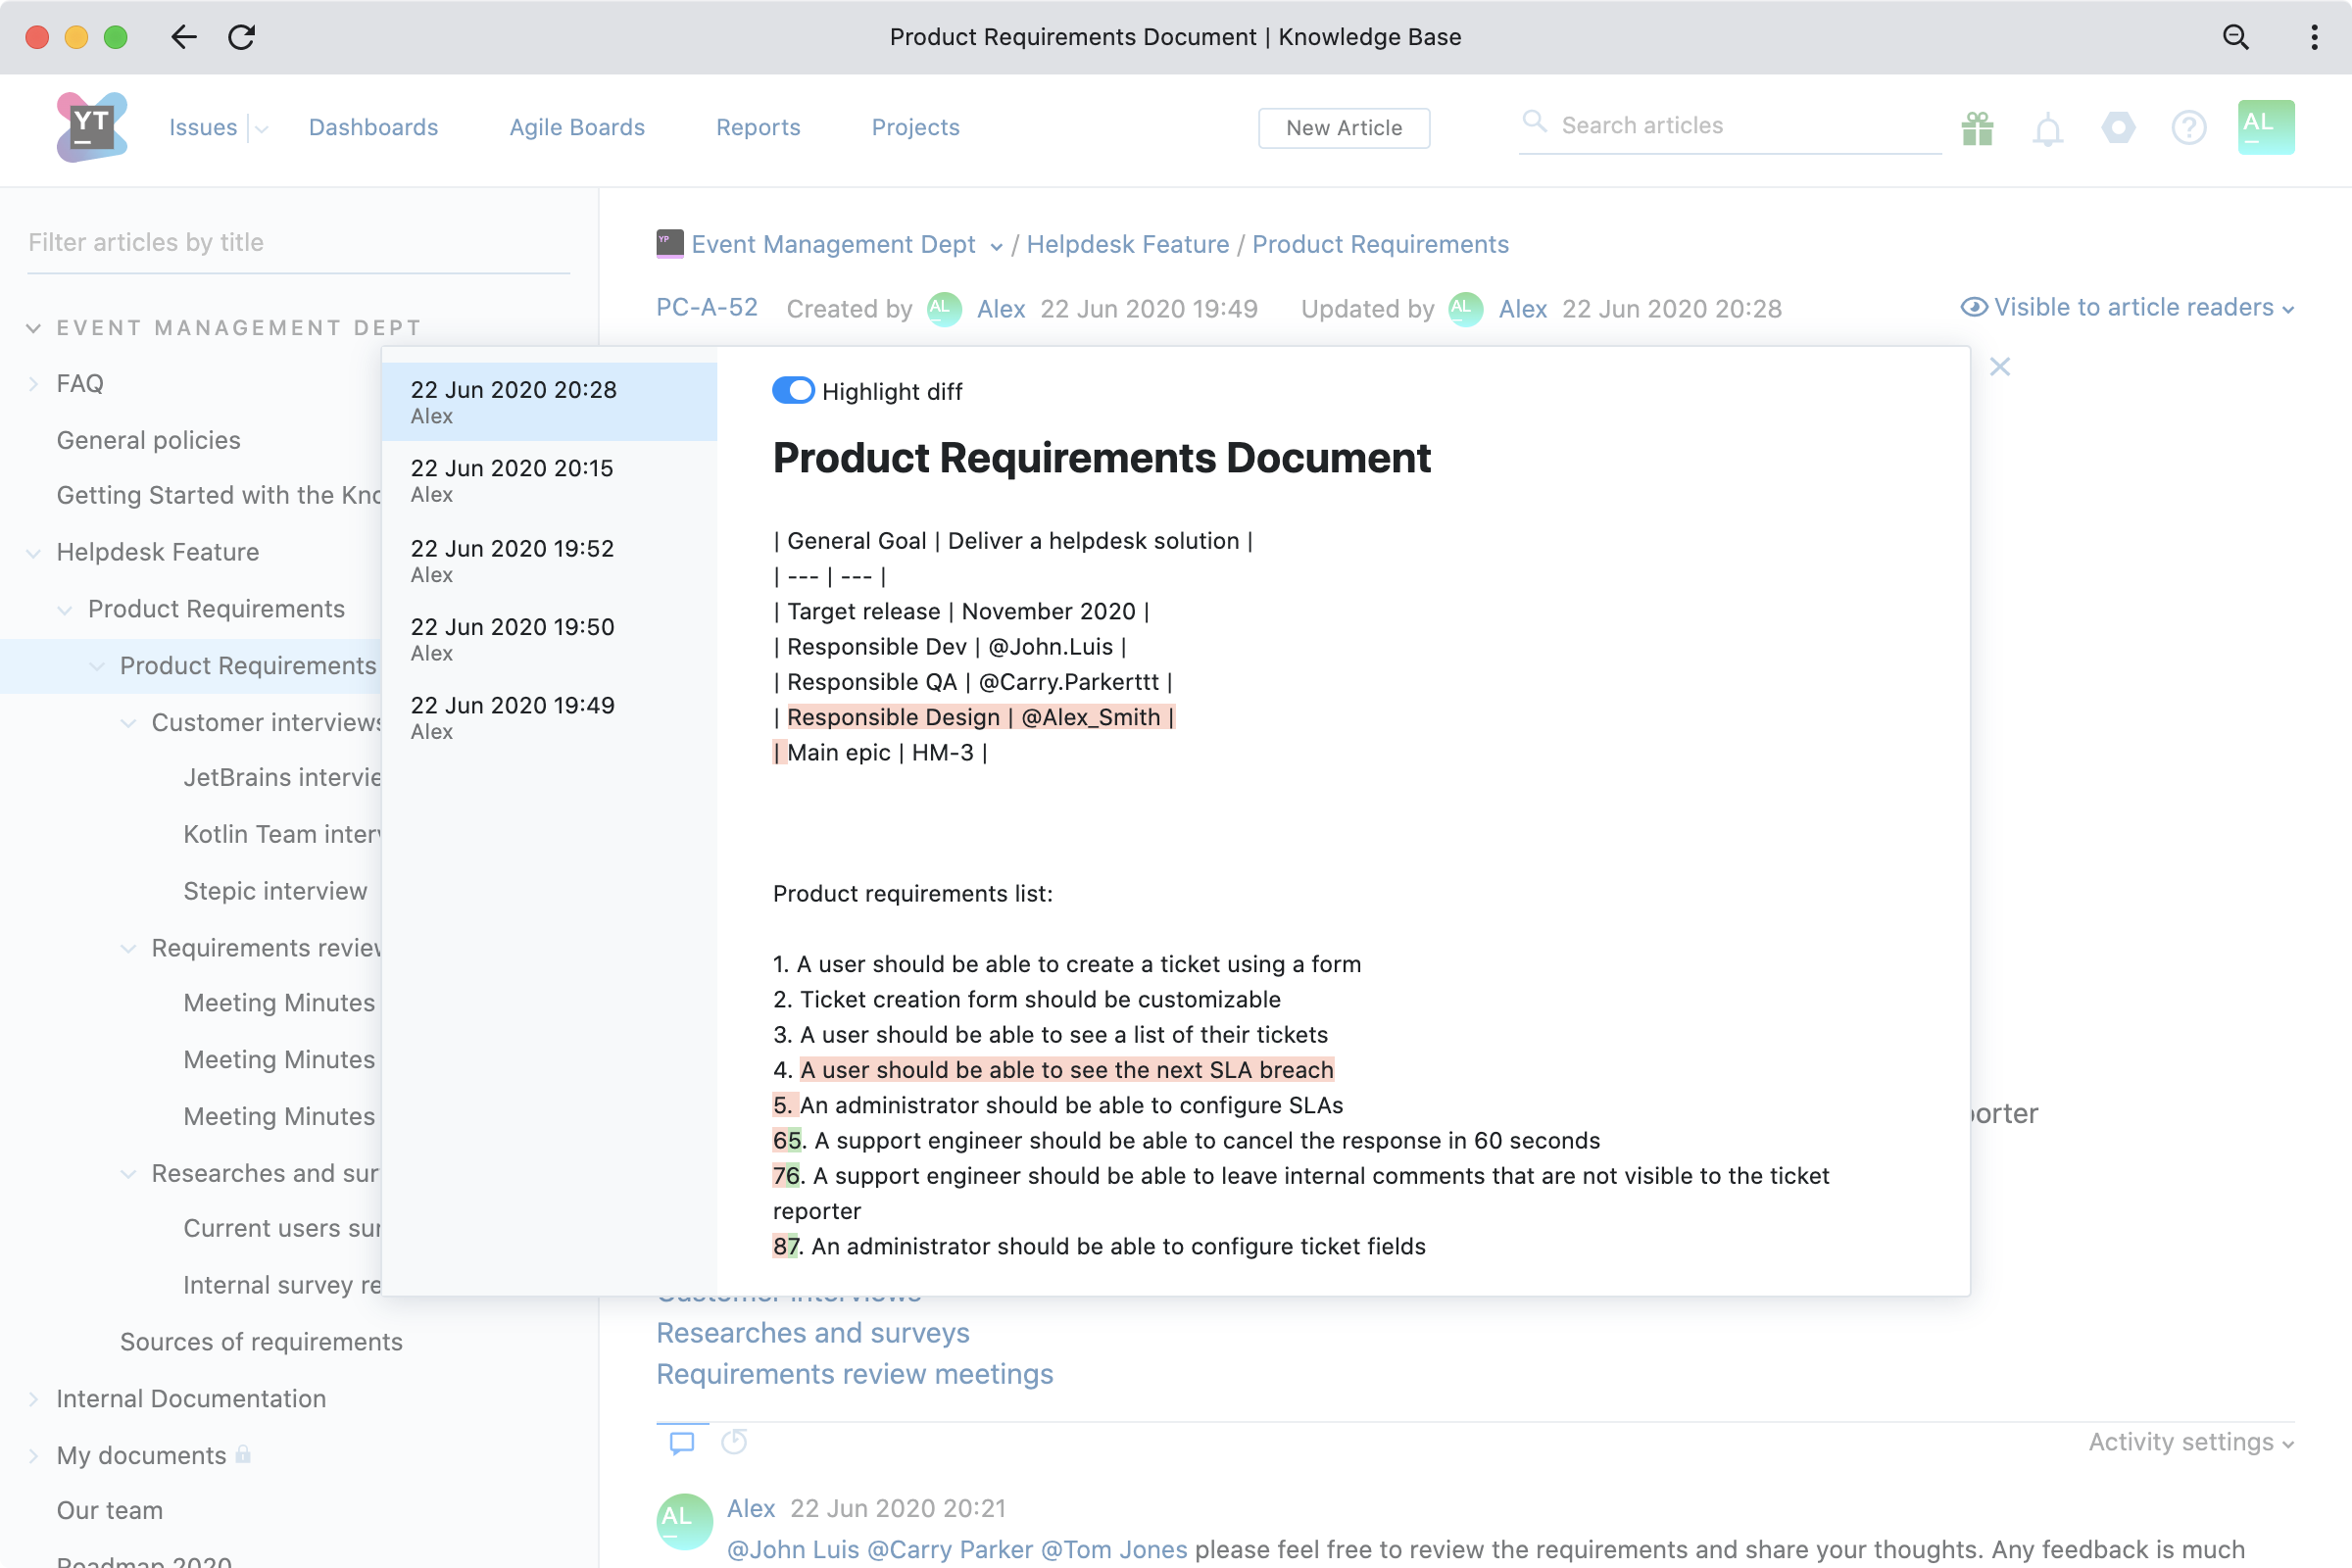The width and height of the screenshot is (2352, 1568).
Task: Click the Event Management Dept project icon in breadcrumb
Action: pos(669,243)
